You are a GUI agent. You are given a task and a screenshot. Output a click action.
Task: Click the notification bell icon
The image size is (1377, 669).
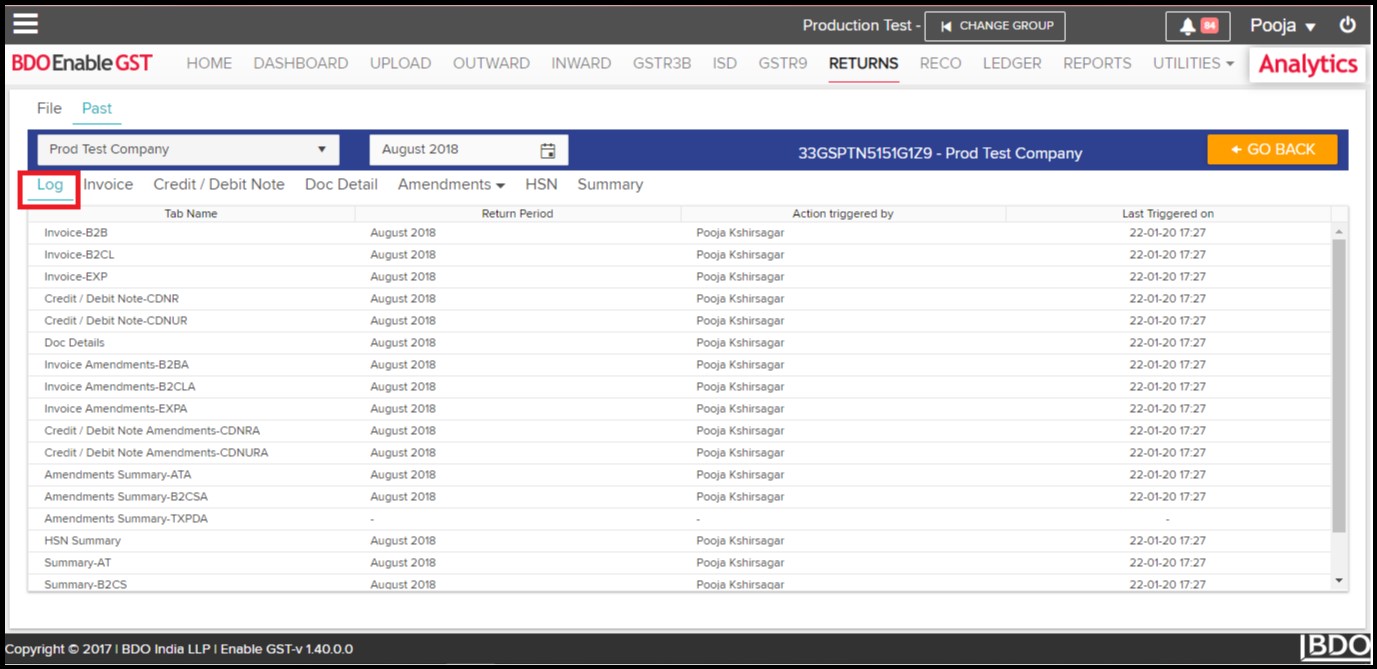point(1187,26)
